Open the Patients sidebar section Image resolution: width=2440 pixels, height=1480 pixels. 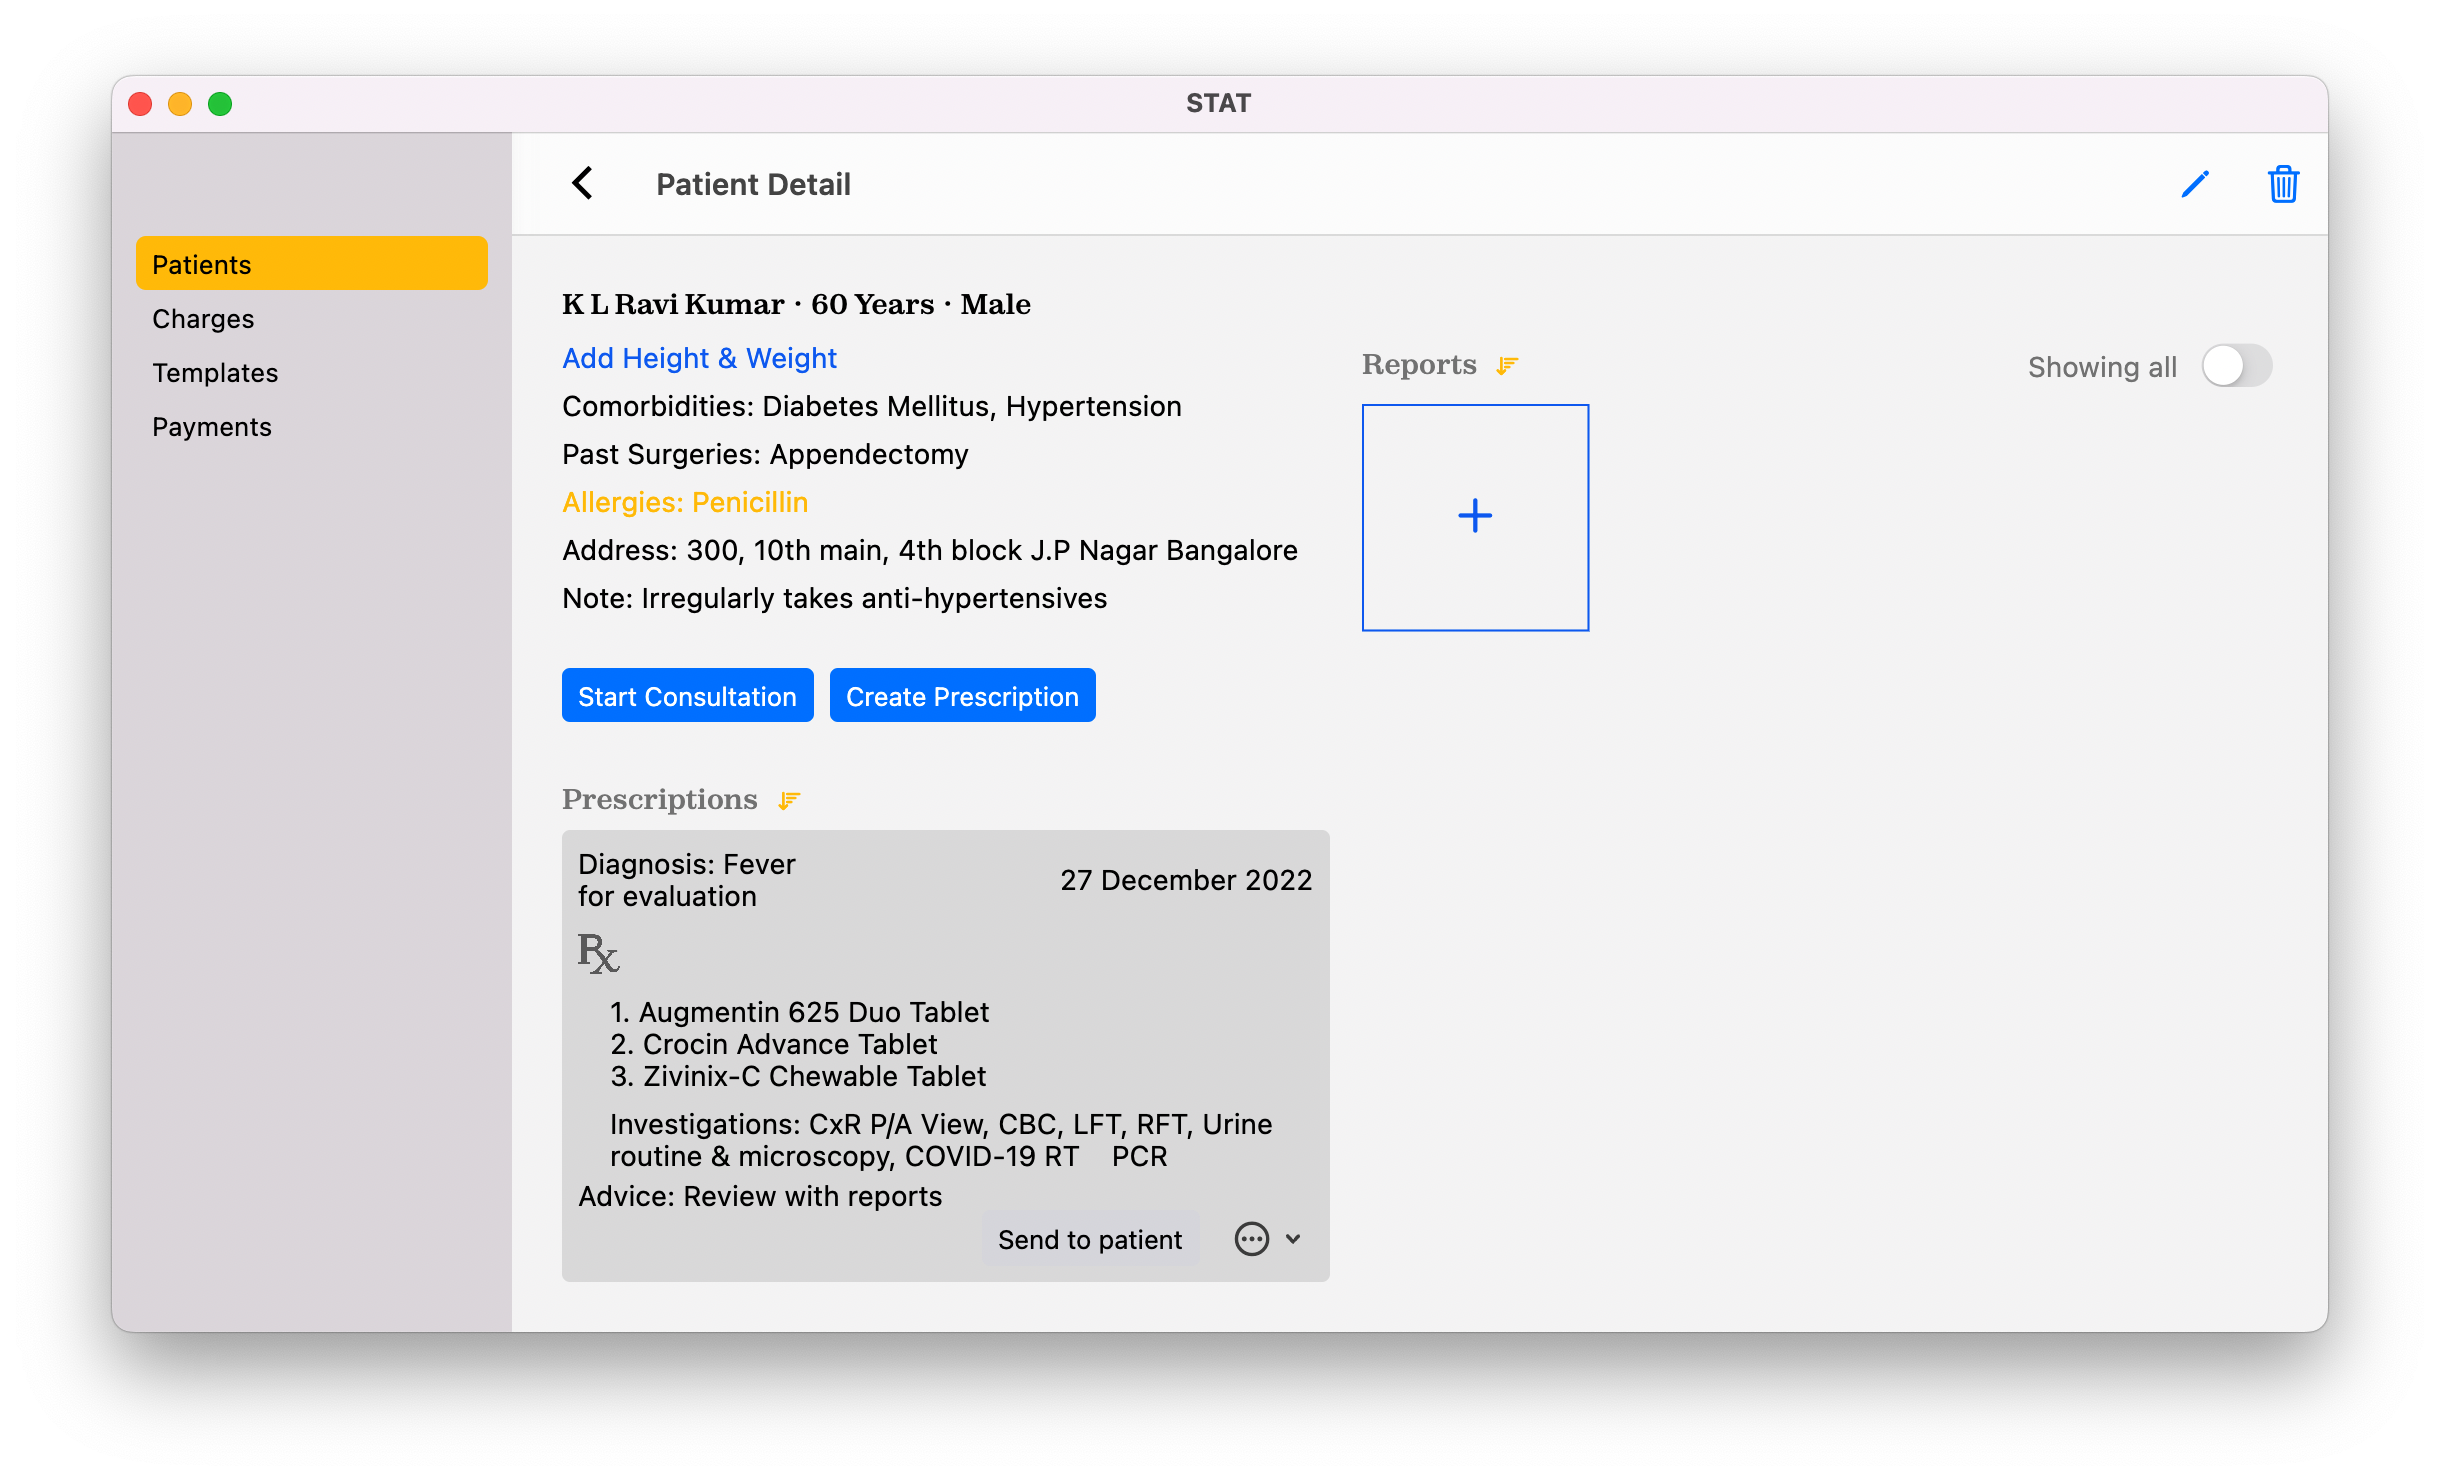click(311, 264)
